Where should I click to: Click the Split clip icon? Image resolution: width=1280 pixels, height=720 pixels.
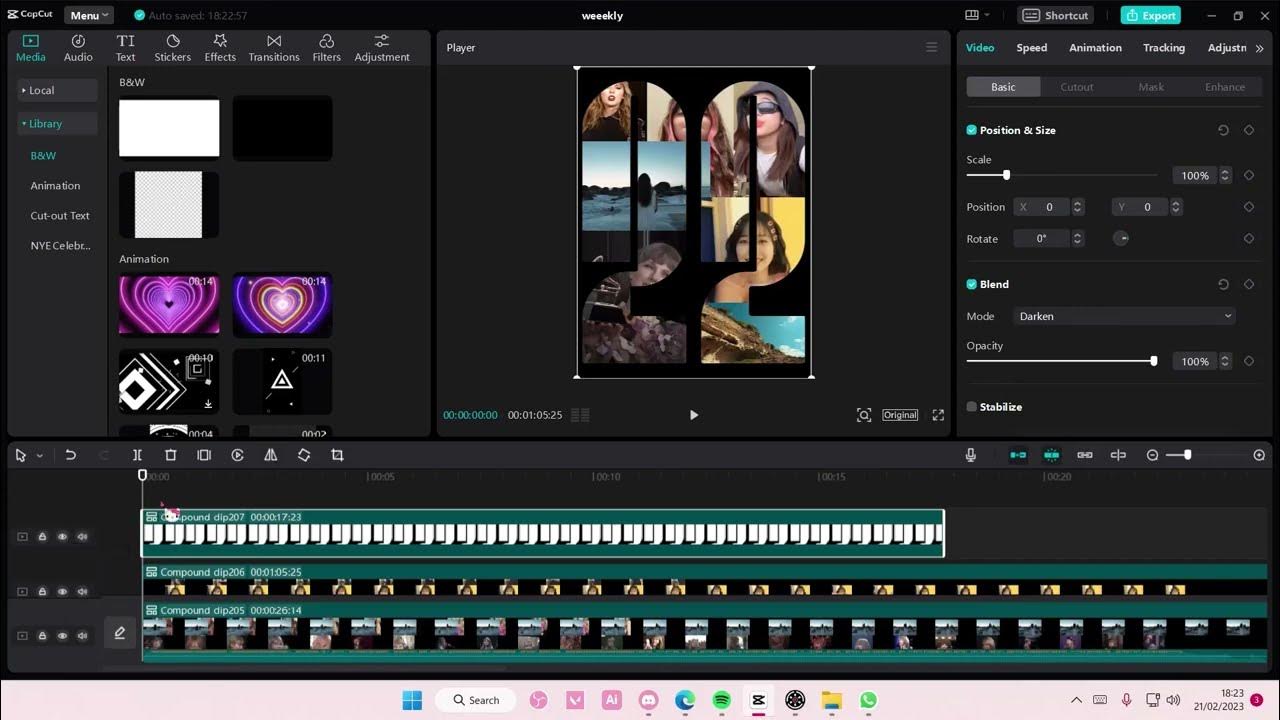[x=138, y=455]
